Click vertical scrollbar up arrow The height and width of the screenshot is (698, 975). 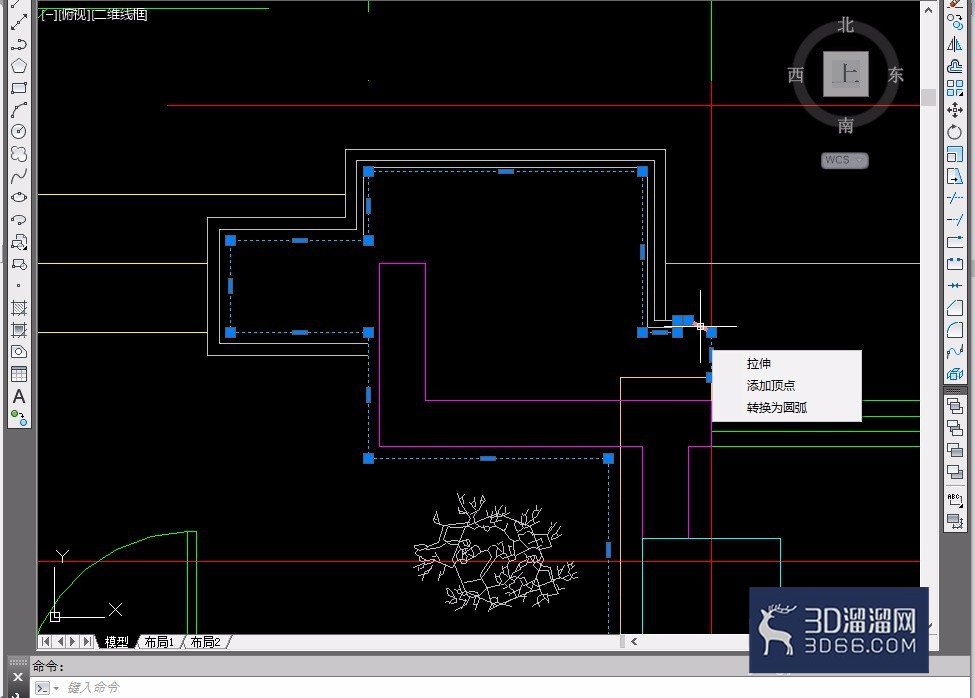[928, 11]
